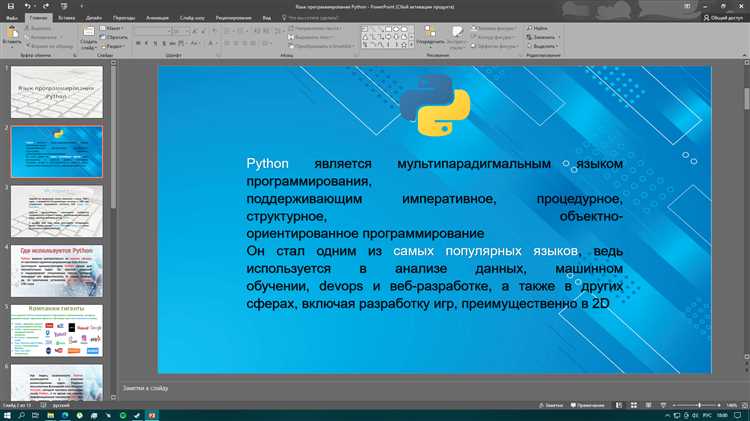Switch to Reading view icon
This screenshot has height=421, width=750.
(648, 405)
